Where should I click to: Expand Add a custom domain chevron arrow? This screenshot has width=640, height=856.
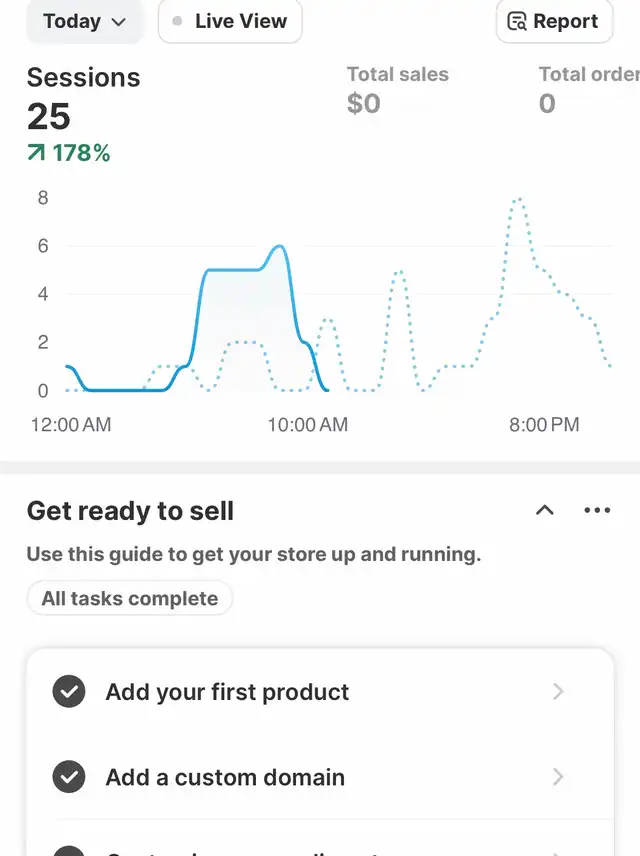(x=558, y=777)
